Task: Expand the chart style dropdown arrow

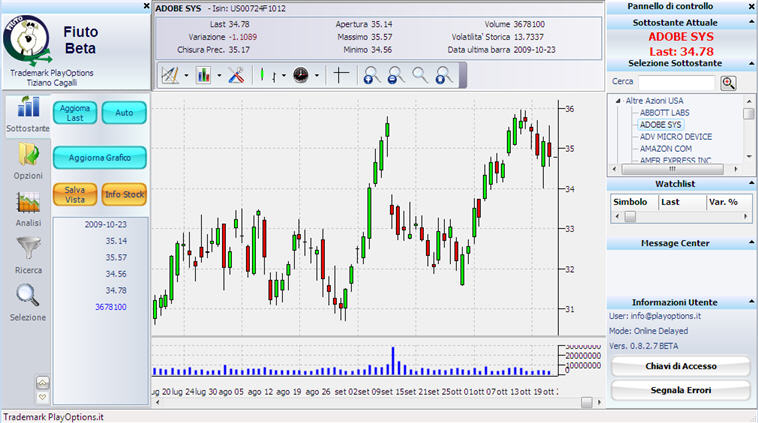Action: (284, 75)
